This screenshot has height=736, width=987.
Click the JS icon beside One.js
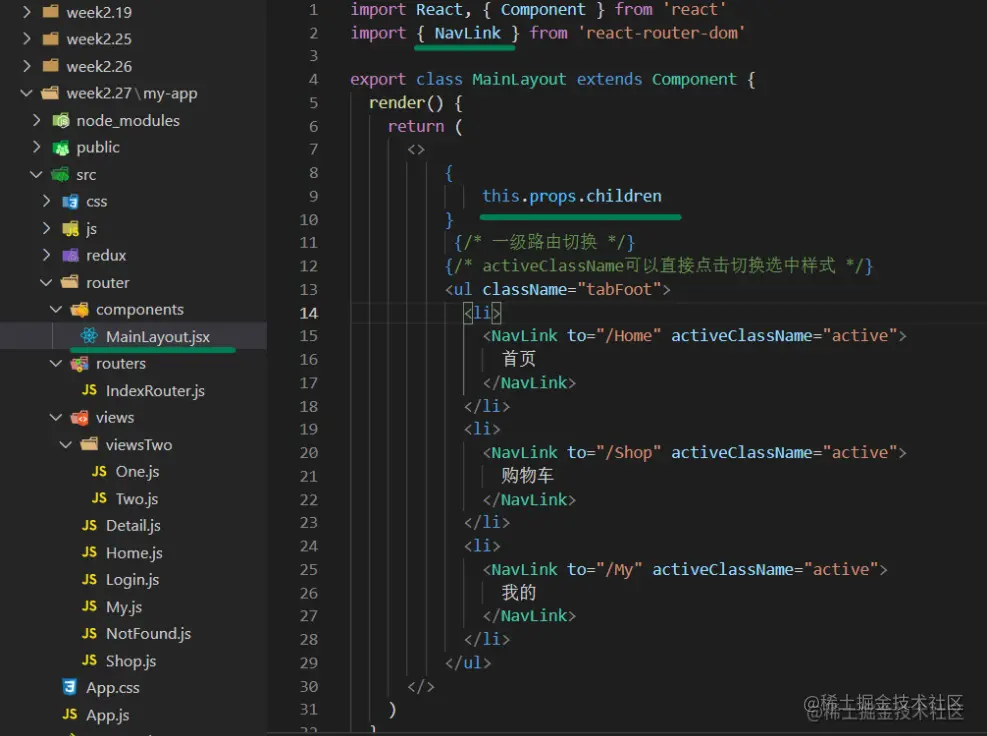click(x=99, y=471)
